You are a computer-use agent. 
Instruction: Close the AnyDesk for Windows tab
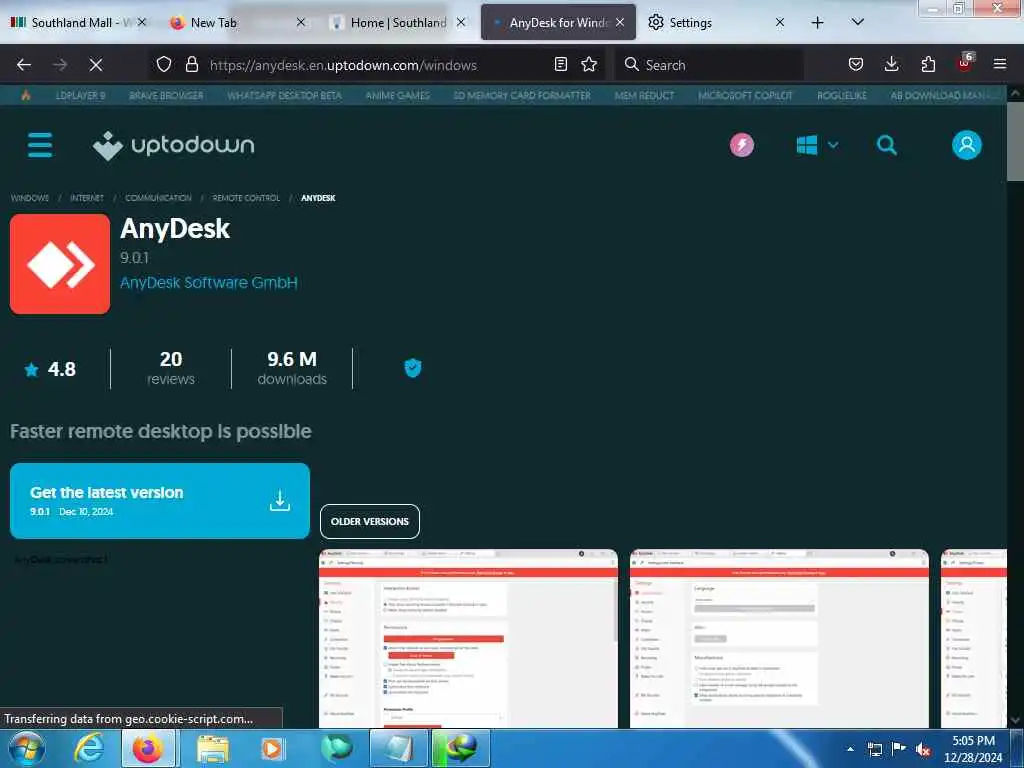click(x=620, y=23)
